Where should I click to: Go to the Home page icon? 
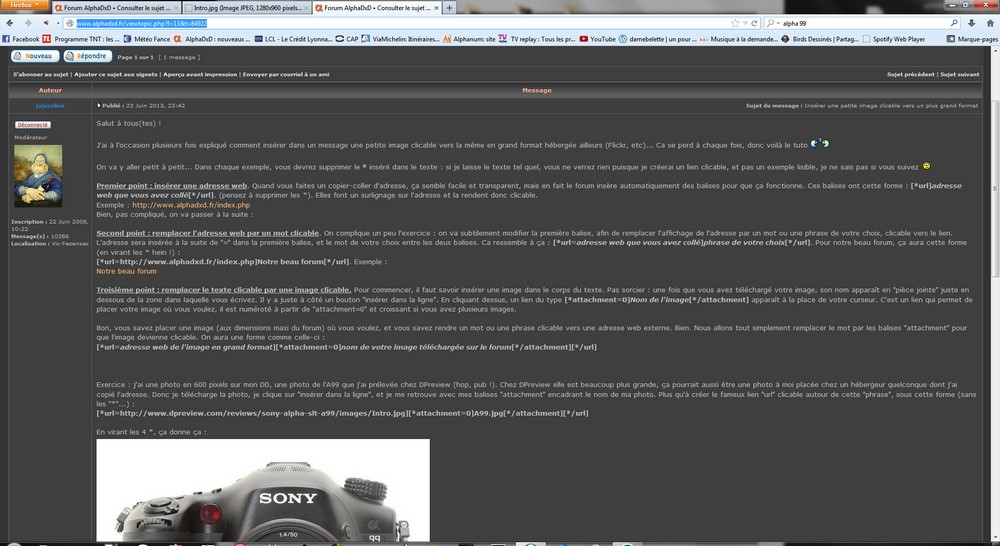(990, 23)
